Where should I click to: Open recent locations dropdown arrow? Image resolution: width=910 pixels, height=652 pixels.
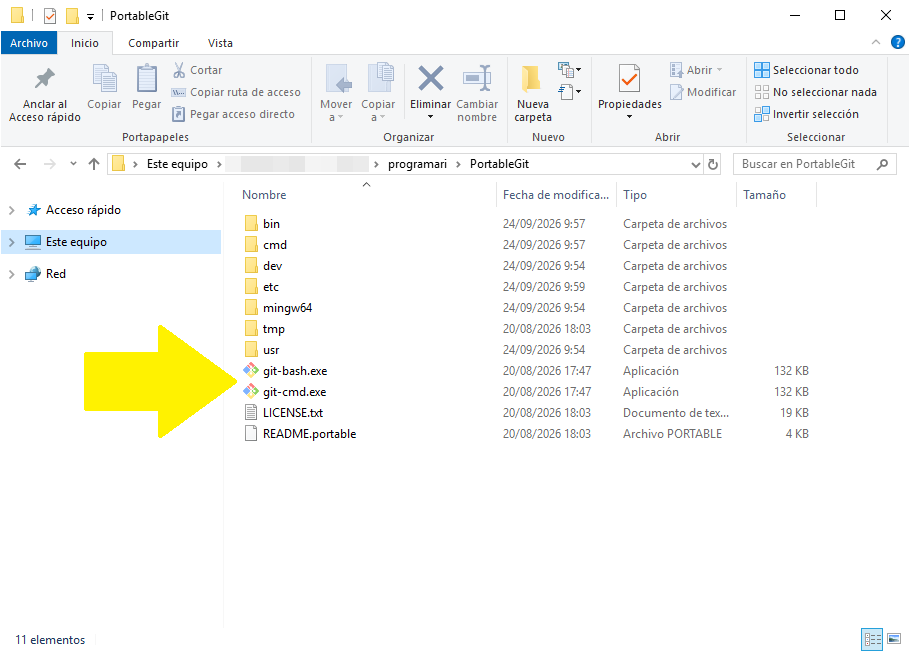[73, 164]
